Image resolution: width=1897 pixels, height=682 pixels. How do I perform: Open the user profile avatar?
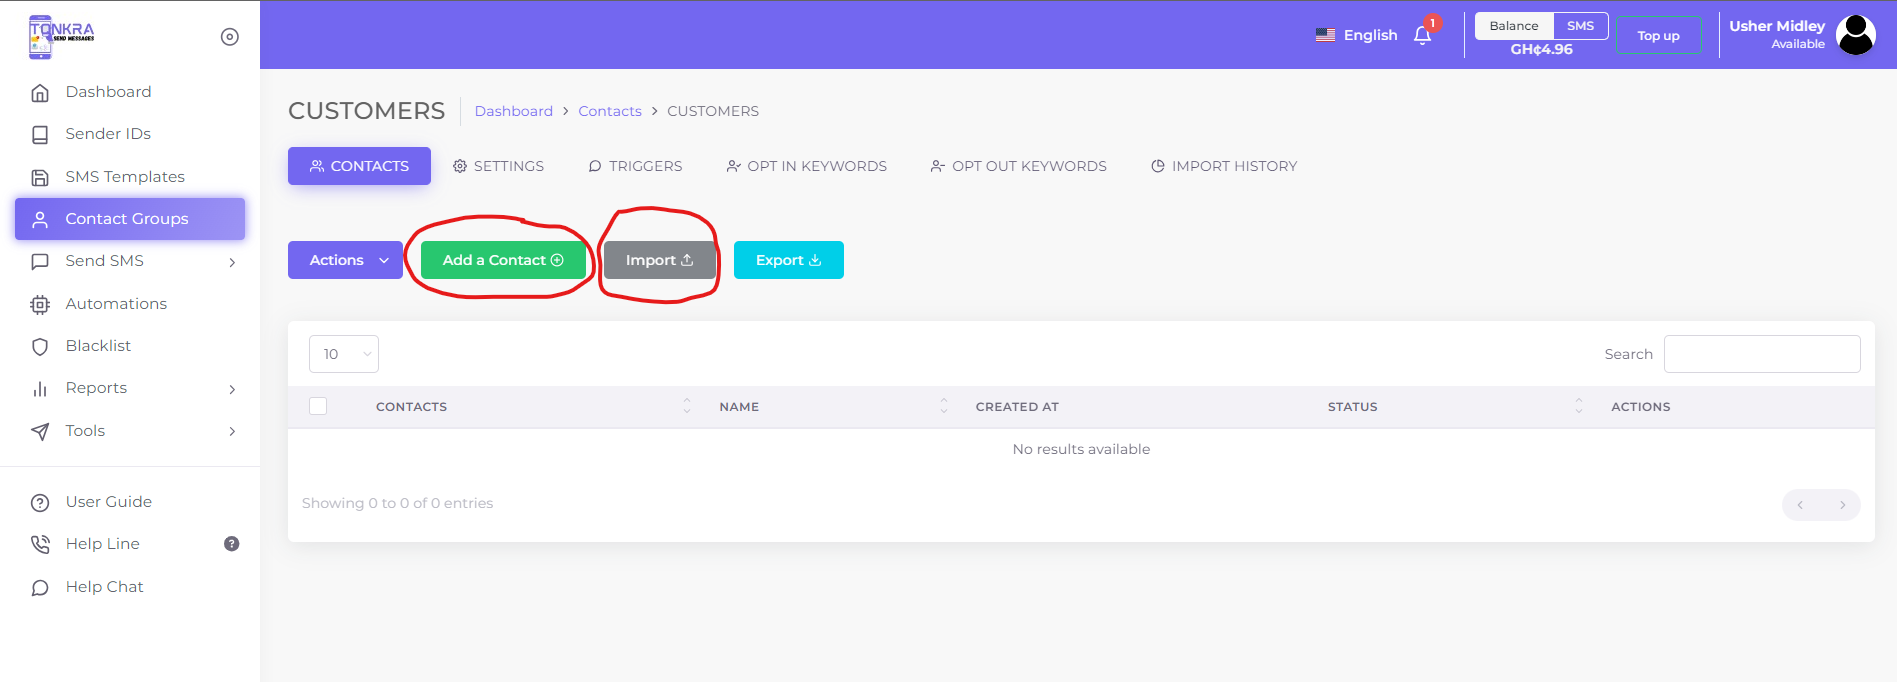coord(1855,35)
